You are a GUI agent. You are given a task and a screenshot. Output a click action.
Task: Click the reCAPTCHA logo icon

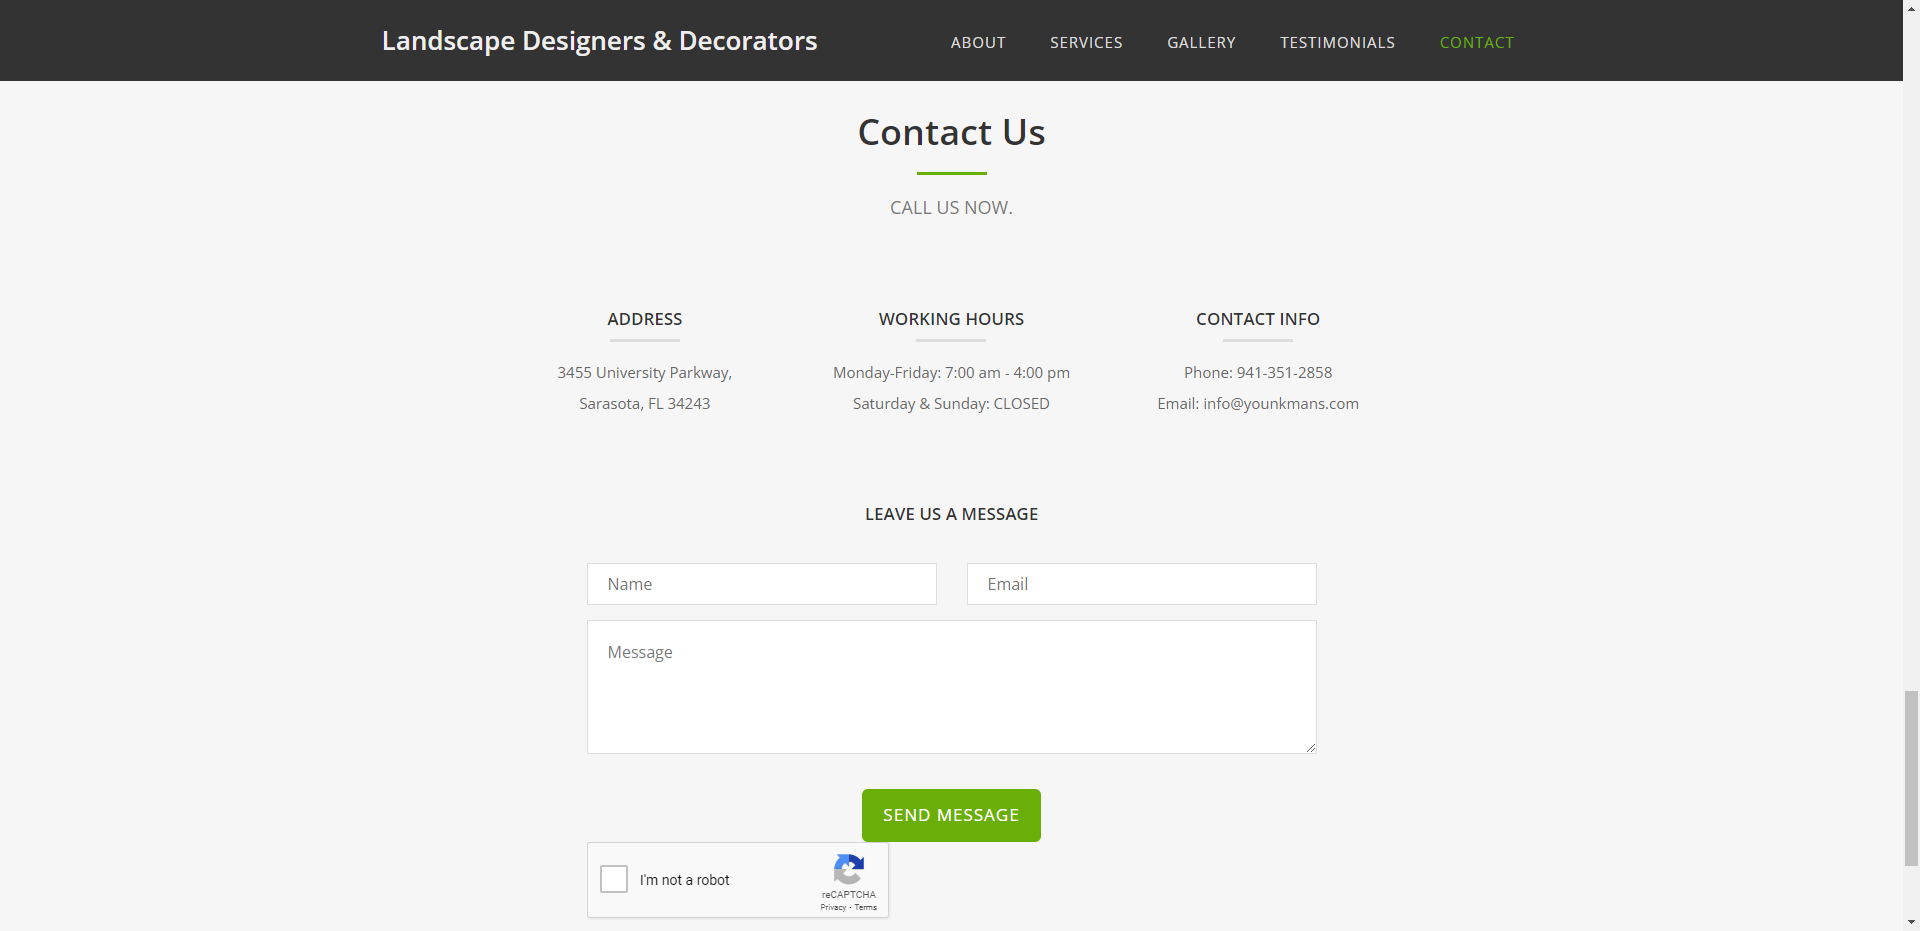[x=849, y=869]
